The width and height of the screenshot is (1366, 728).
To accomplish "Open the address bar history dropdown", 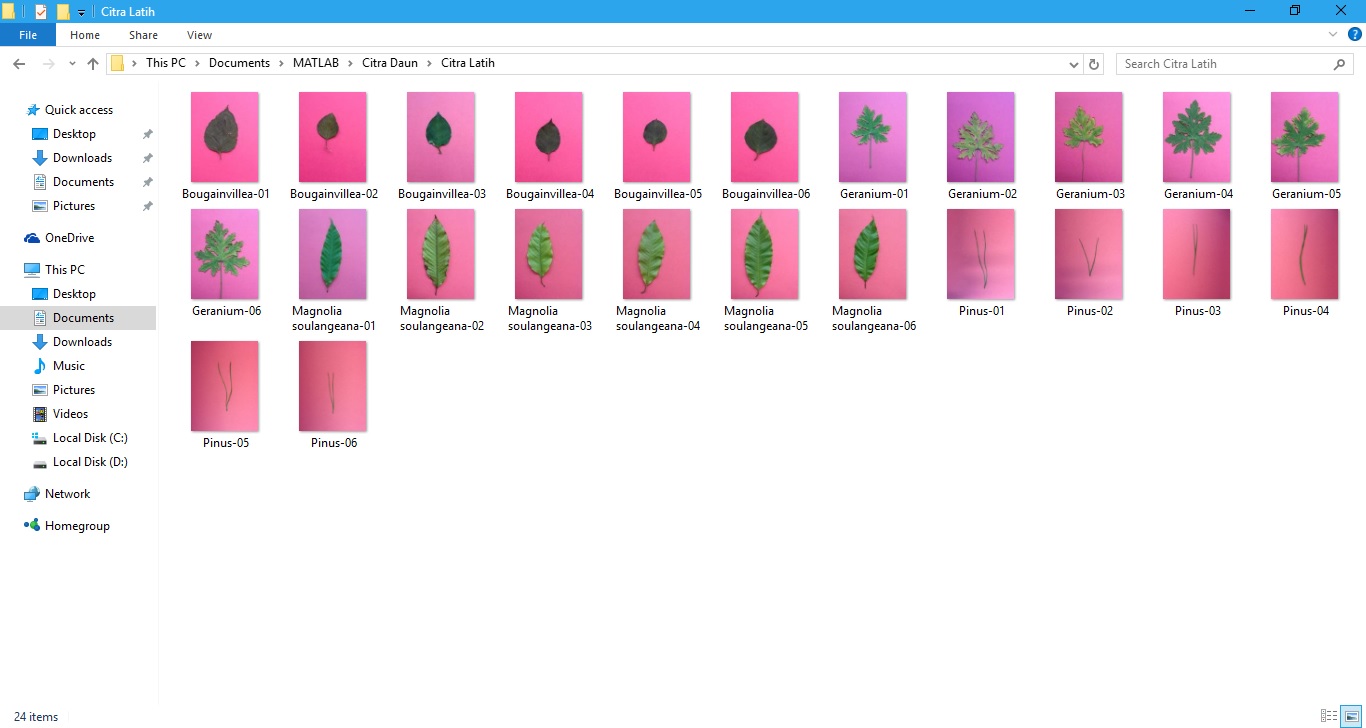I will 1074,64.
